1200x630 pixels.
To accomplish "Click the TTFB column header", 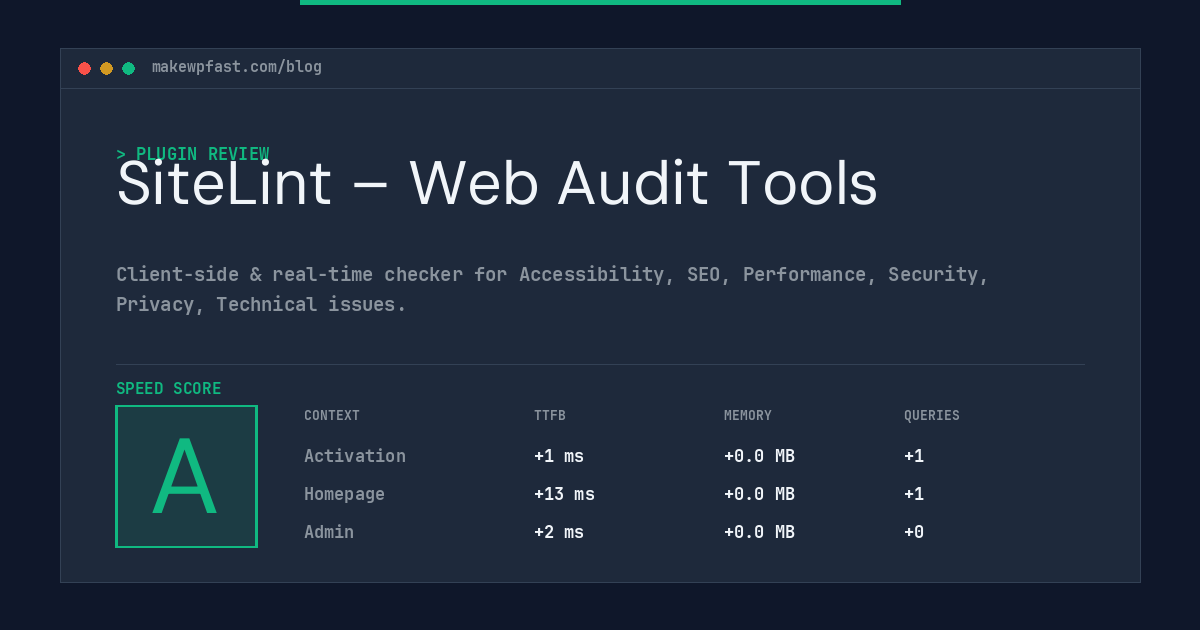I will (x=550, y=416).
